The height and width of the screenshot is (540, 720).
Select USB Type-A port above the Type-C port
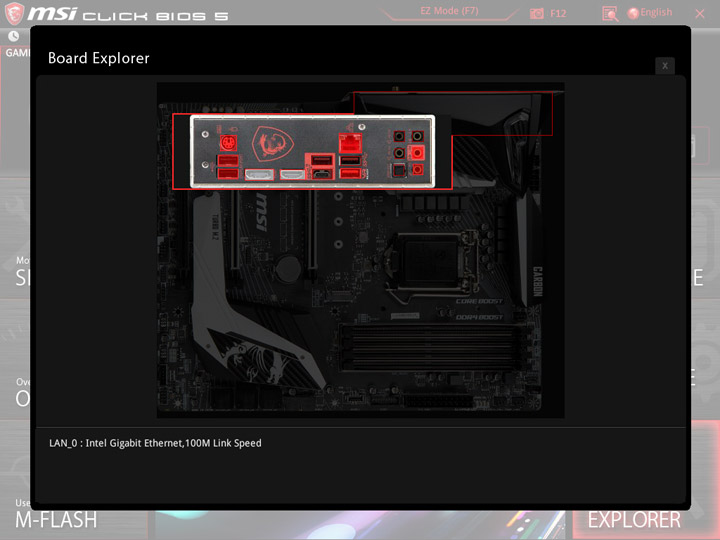tap(321, 160)
